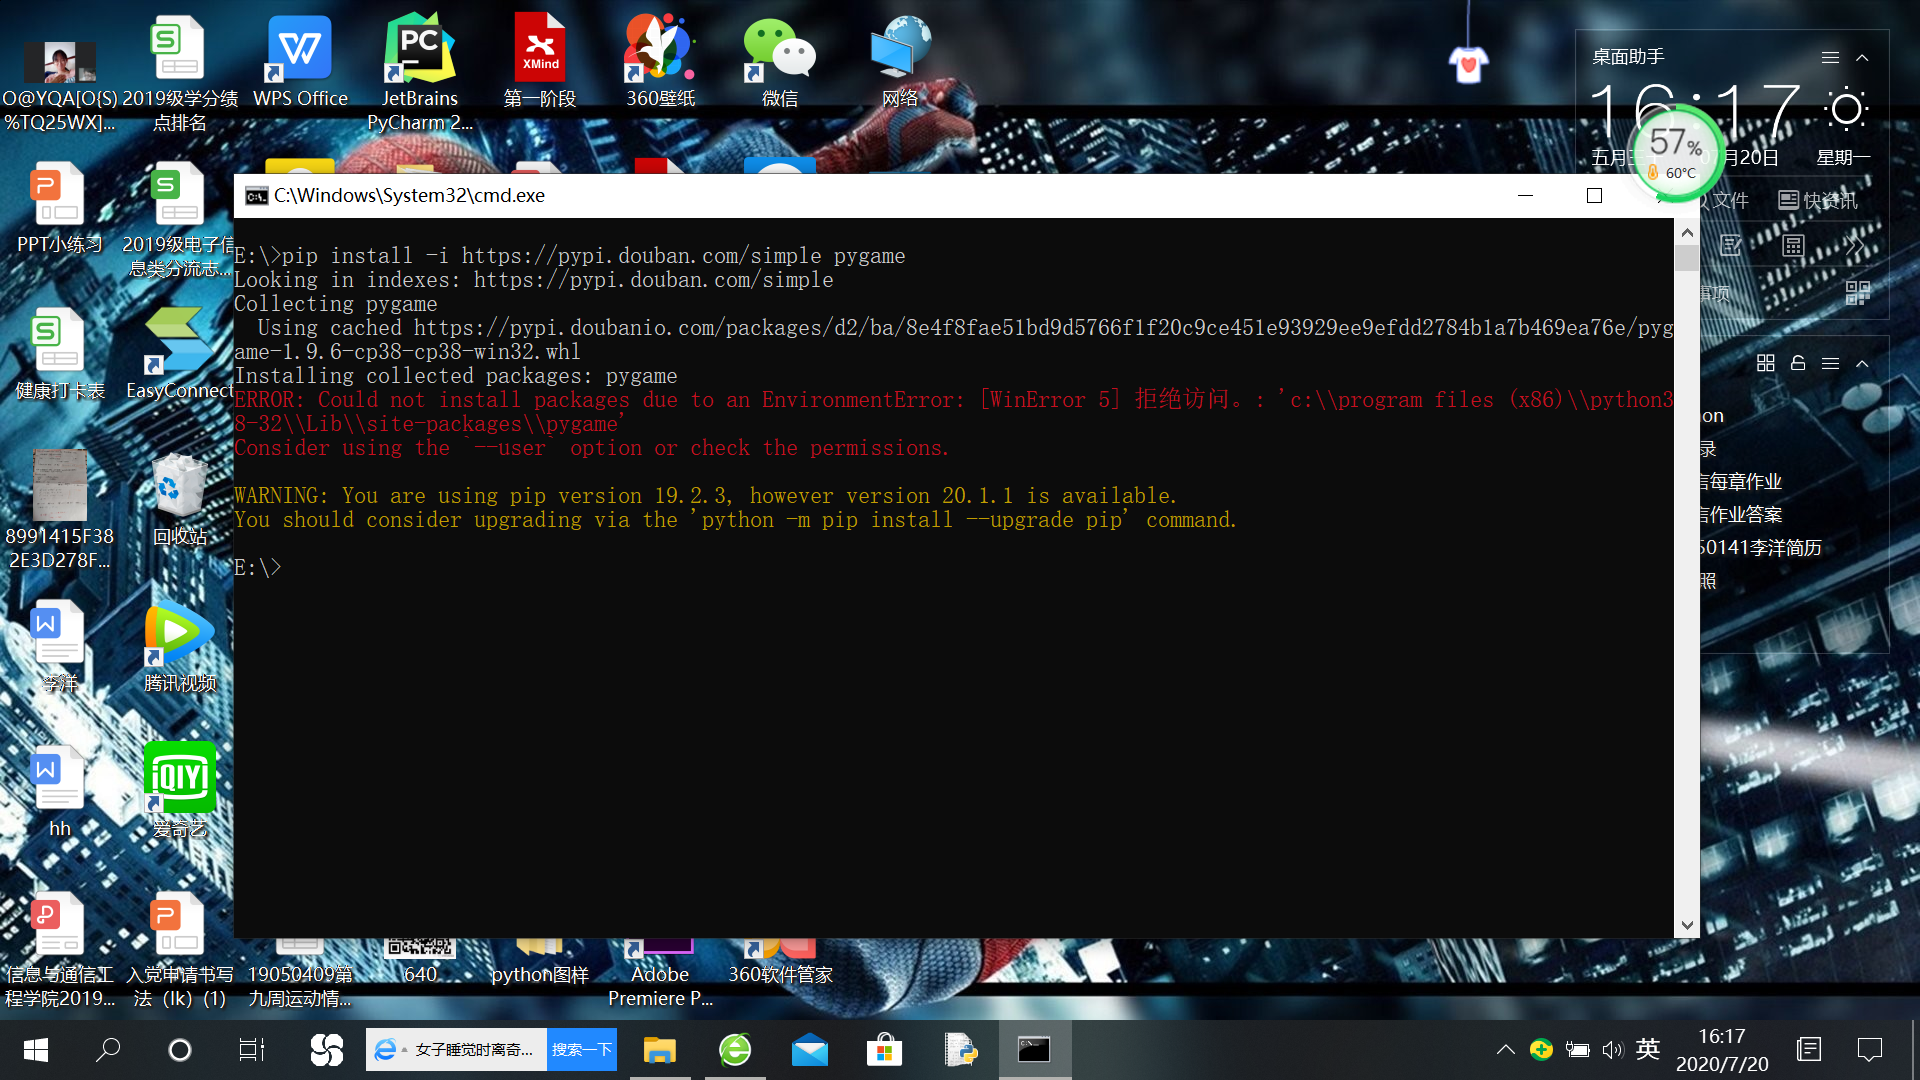Open the 回收站 recycle bin

pos(180,500)
